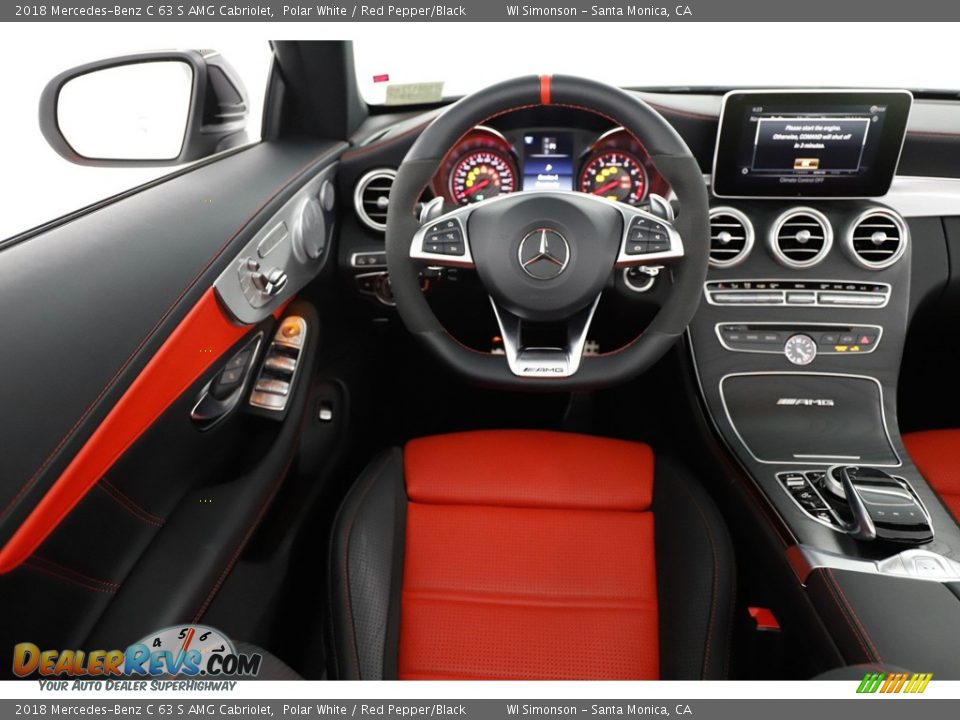Screen dimensions: 960x720
Task: Click the red center stripe atop the steering wheel
Action: tap(545, 89)
